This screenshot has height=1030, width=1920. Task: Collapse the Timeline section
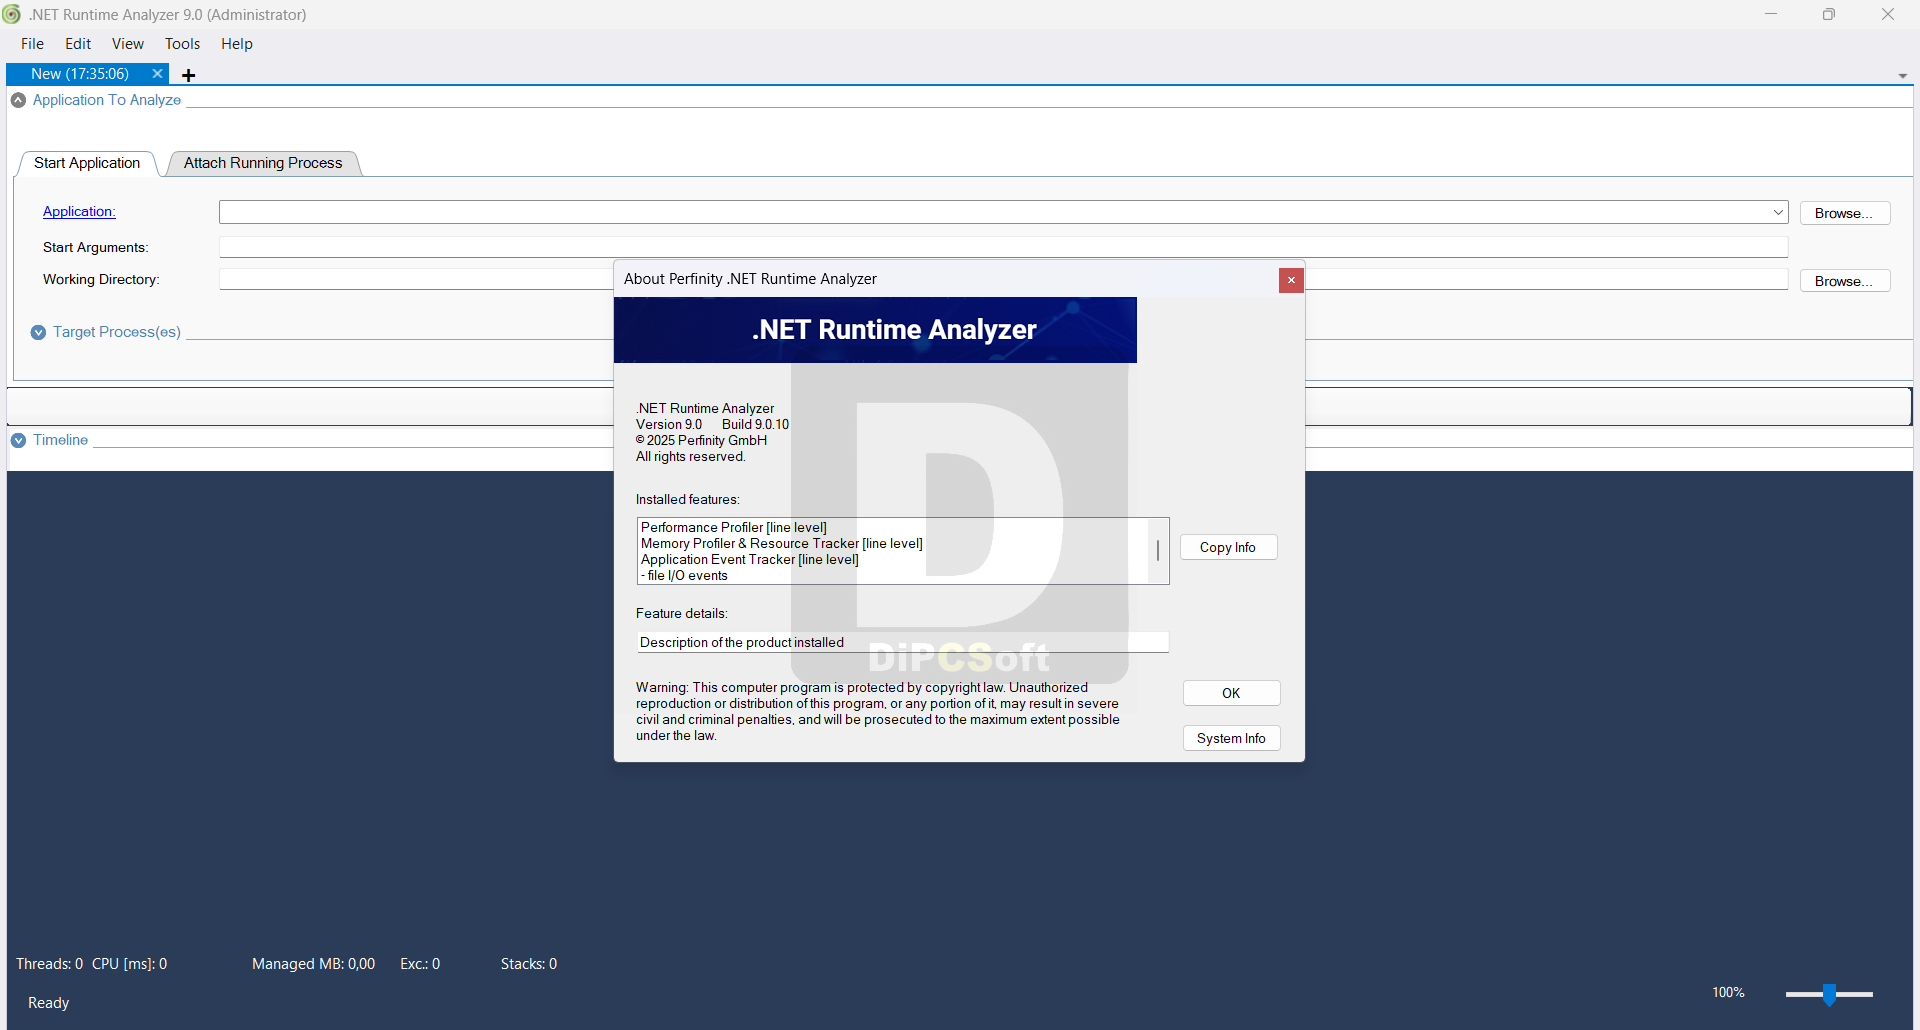(x=18, y=440)
